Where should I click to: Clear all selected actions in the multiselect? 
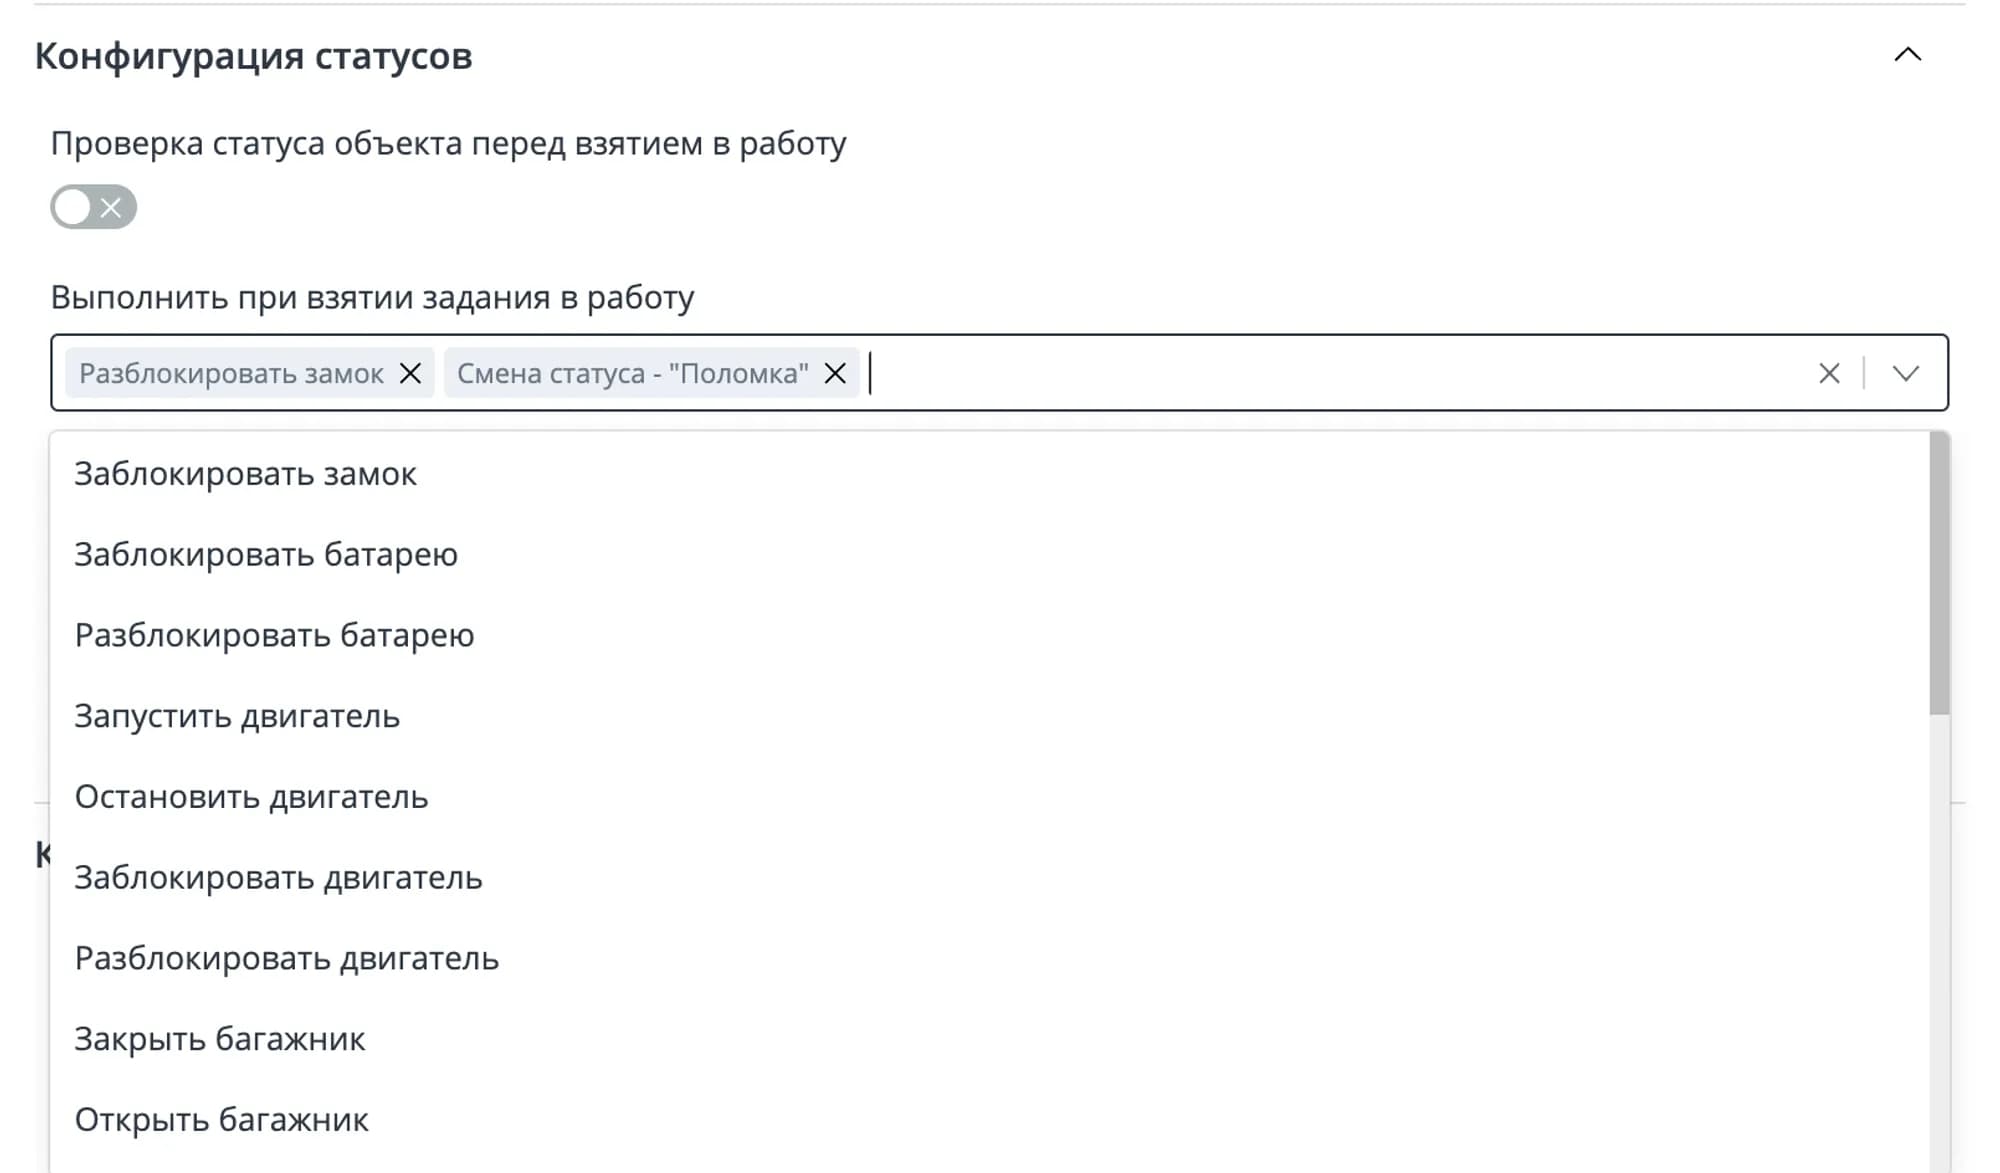pos(1829,373)
